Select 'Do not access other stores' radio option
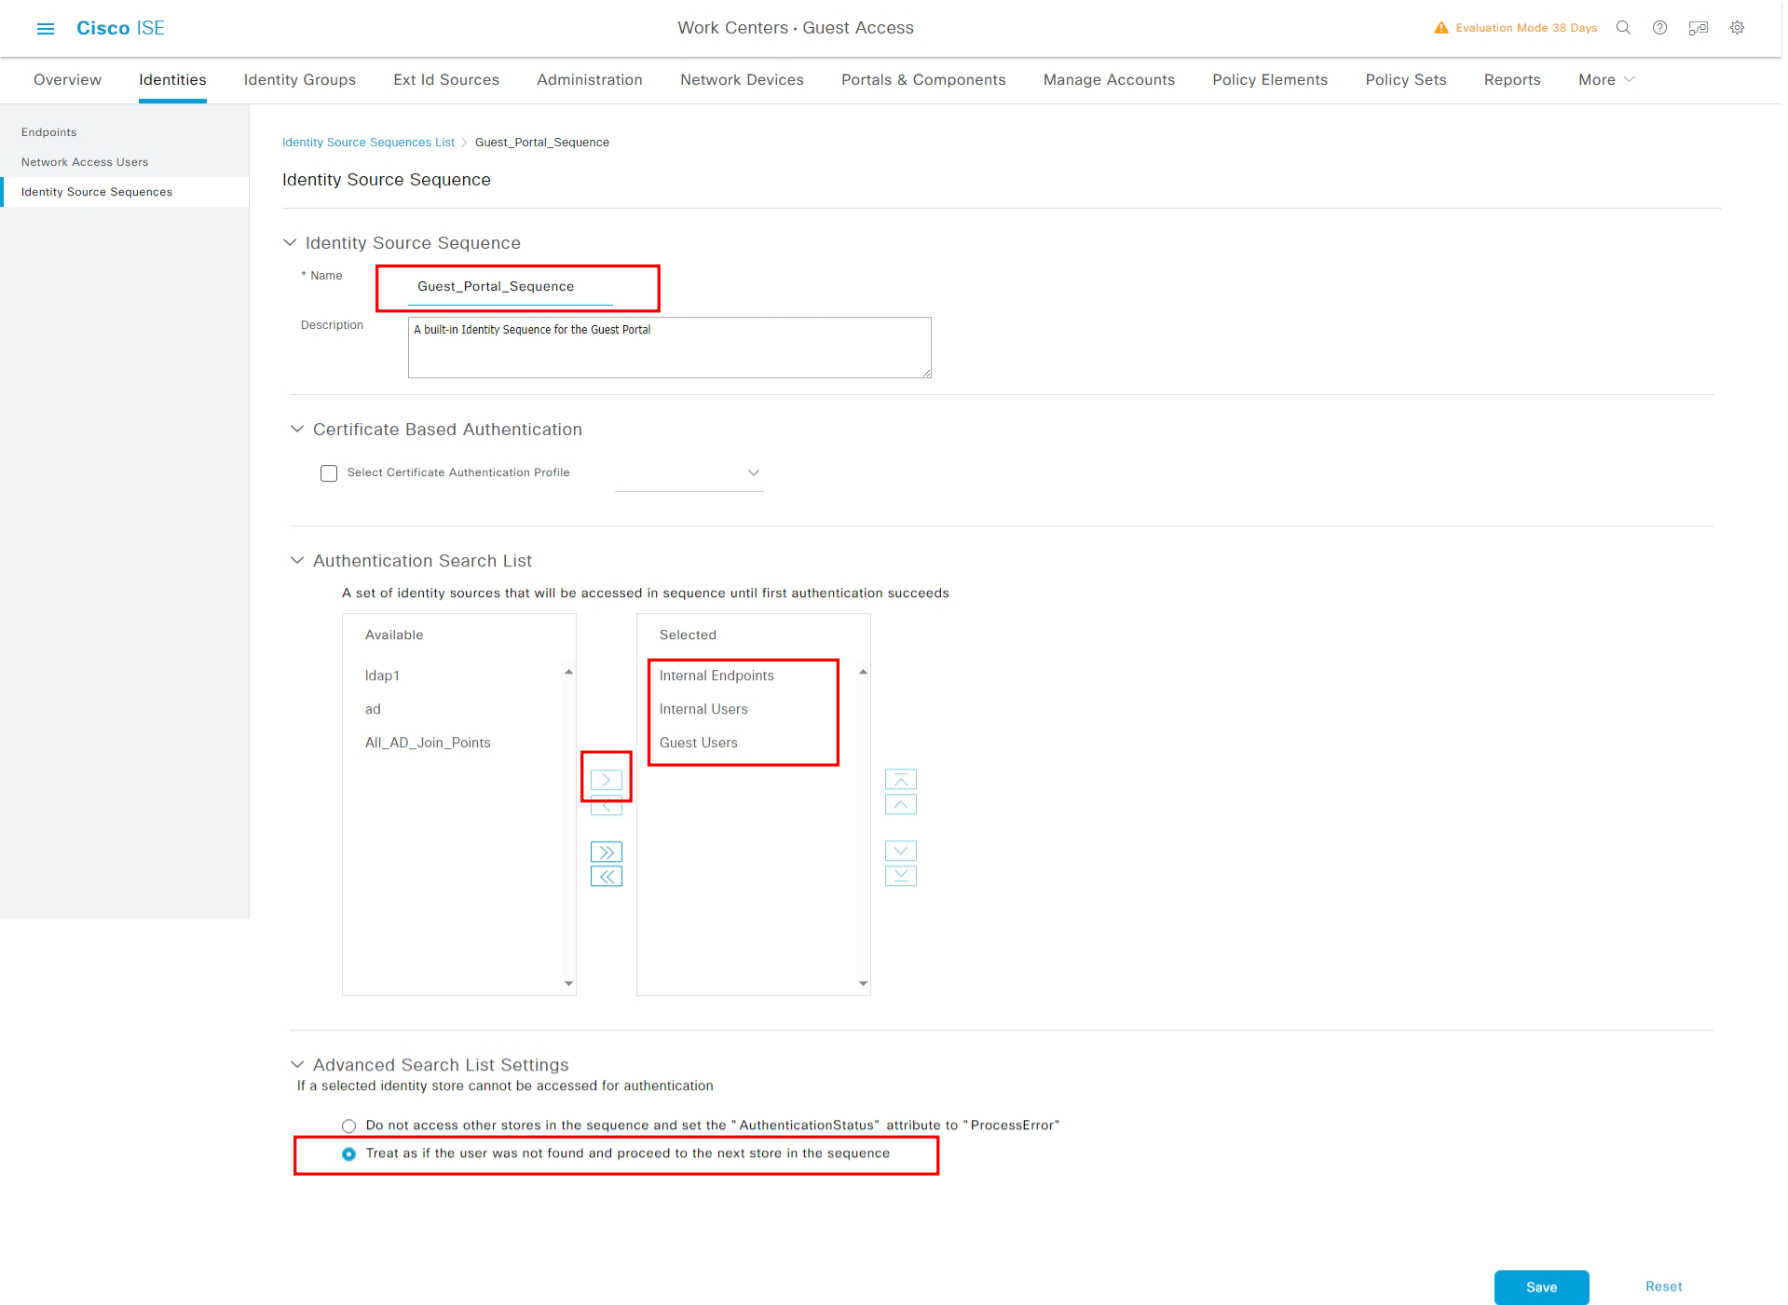Viewport: 1788px width, 1305px height. coord(349,1126)
